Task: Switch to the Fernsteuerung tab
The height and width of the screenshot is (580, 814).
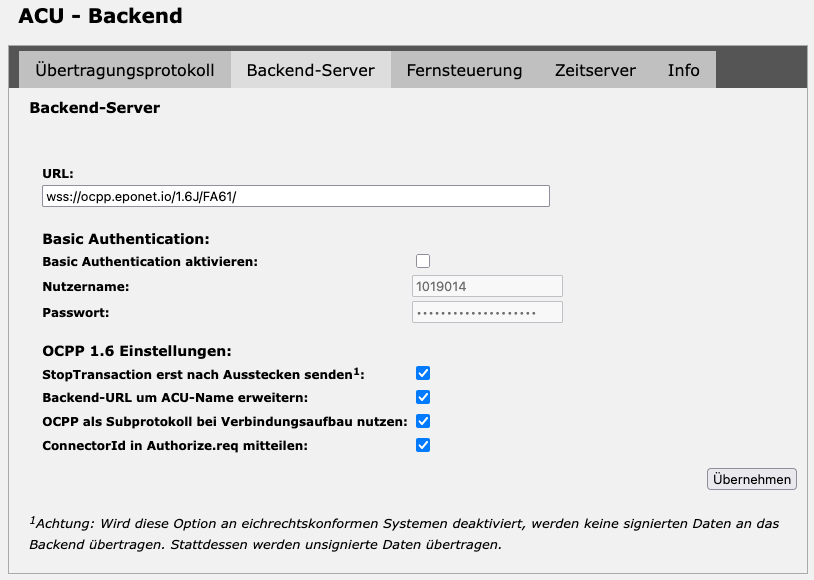Action: point(463,70)
